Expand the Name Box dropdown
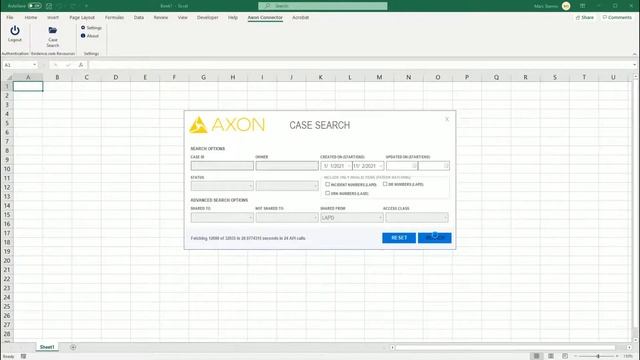The width and height of the screenshot is (640, 360). (35, 65)
